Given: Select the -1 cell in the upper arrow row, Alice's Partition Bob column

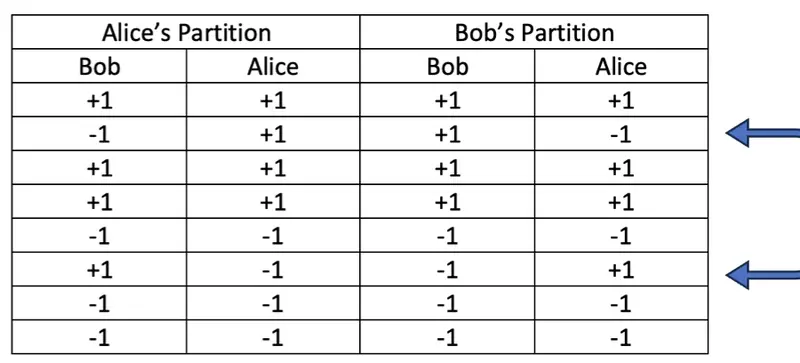Looking at the screenshot, I should [x=99, y=134].
